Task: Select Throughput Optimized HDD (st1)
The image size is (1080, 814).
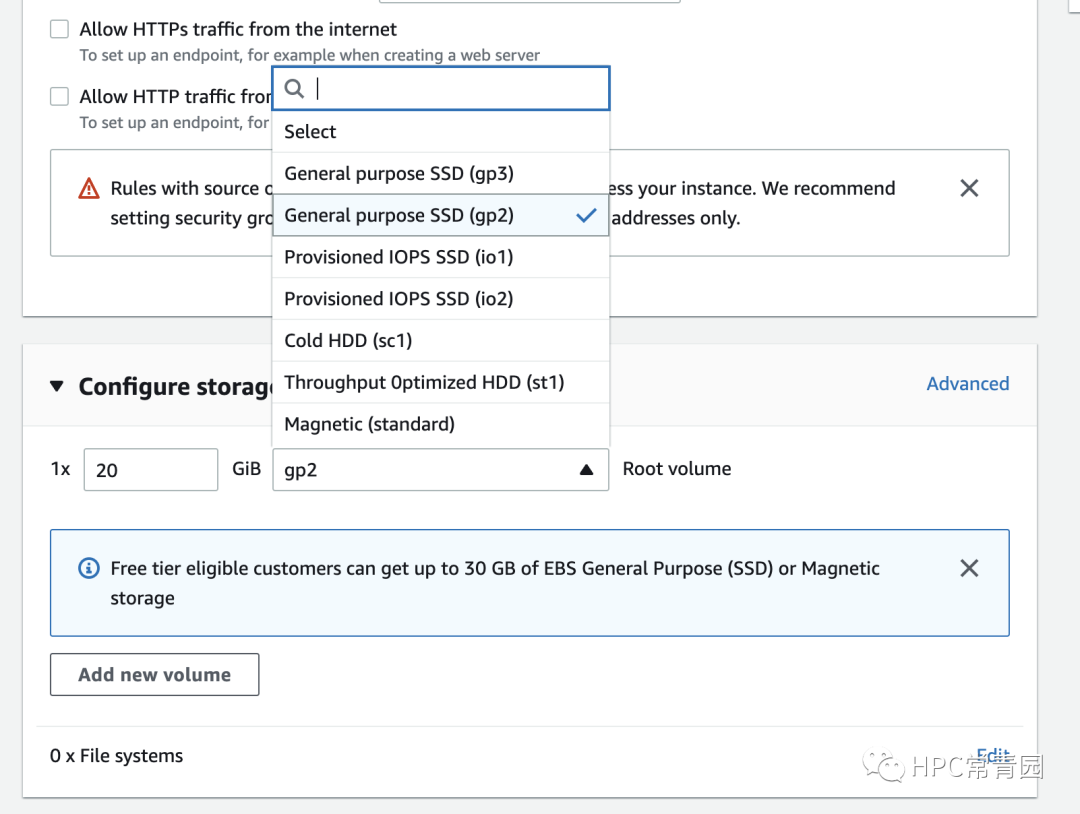Action: (424, 382)
